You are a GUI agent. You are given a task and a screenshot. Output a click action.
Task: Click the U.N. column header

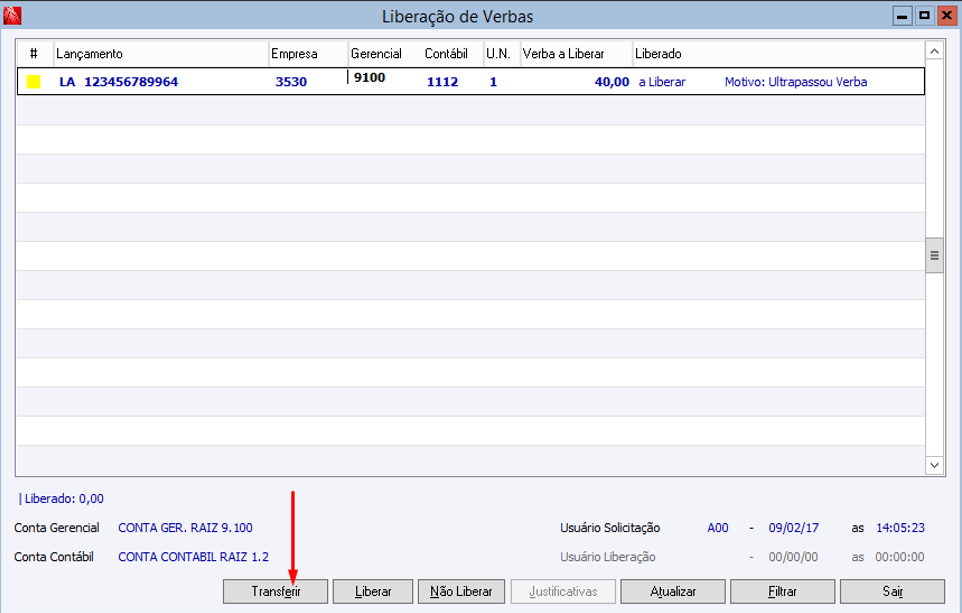502,54
